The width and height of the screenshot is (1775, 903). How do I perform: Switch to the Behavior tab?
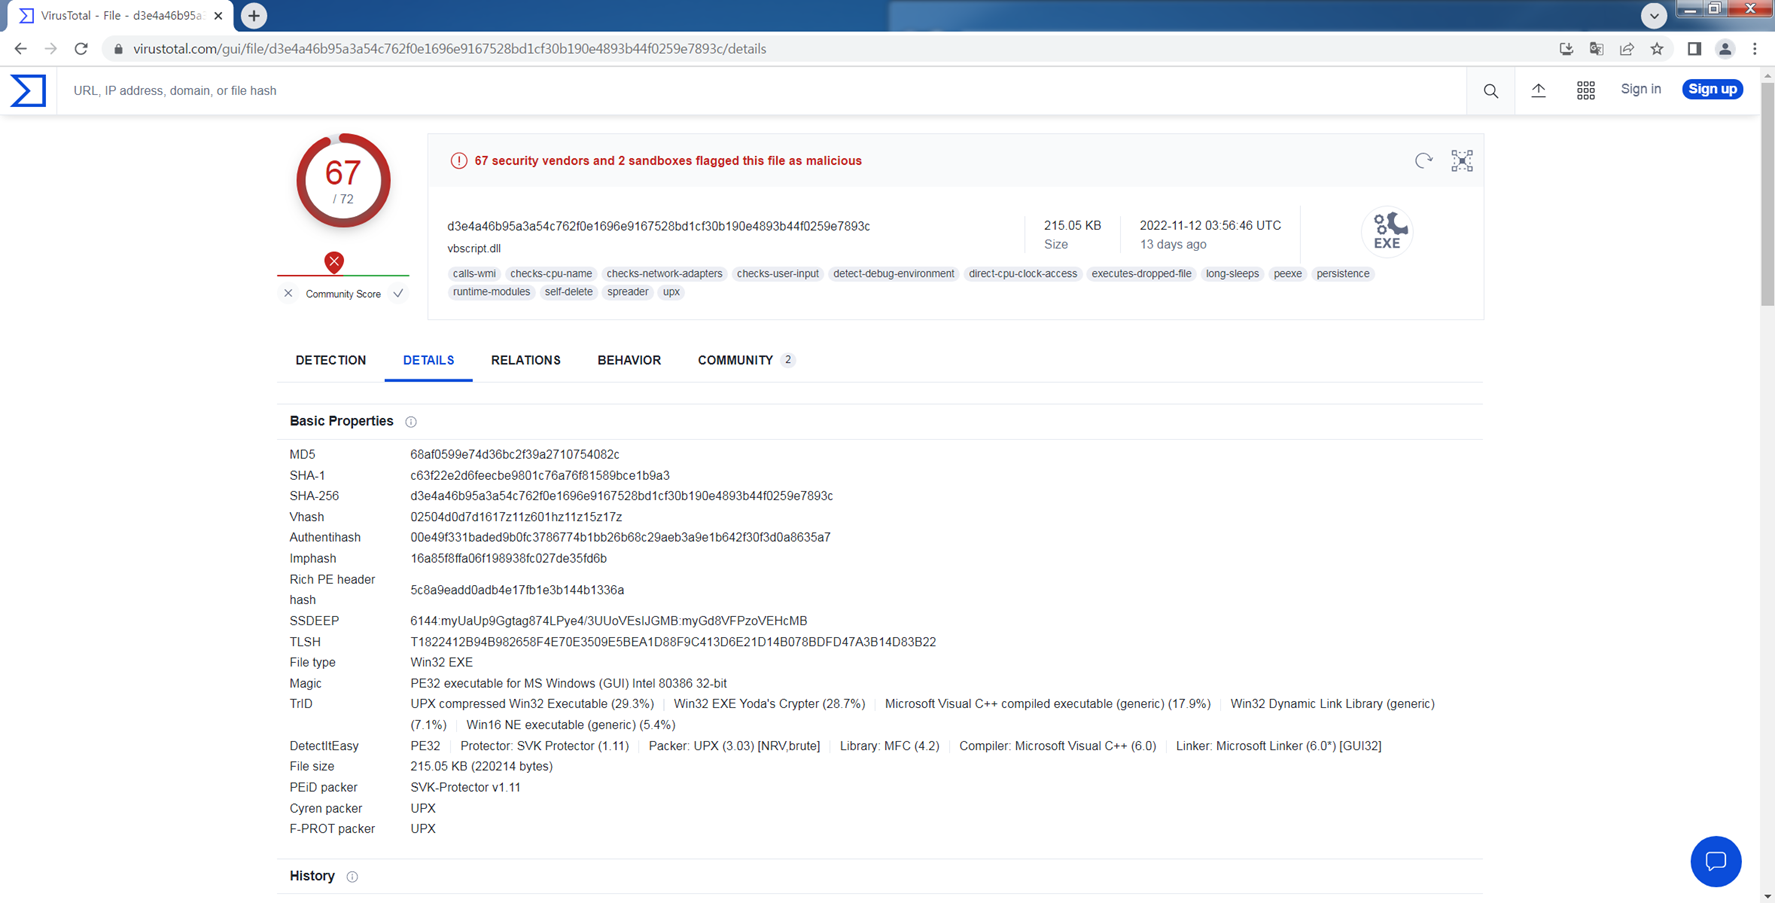(x=629, y=360)
